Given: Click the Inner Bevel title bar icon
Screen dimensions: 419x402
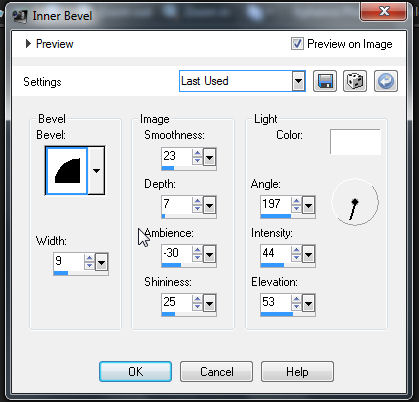Looking at the screenshot, I should coord(20,16).
